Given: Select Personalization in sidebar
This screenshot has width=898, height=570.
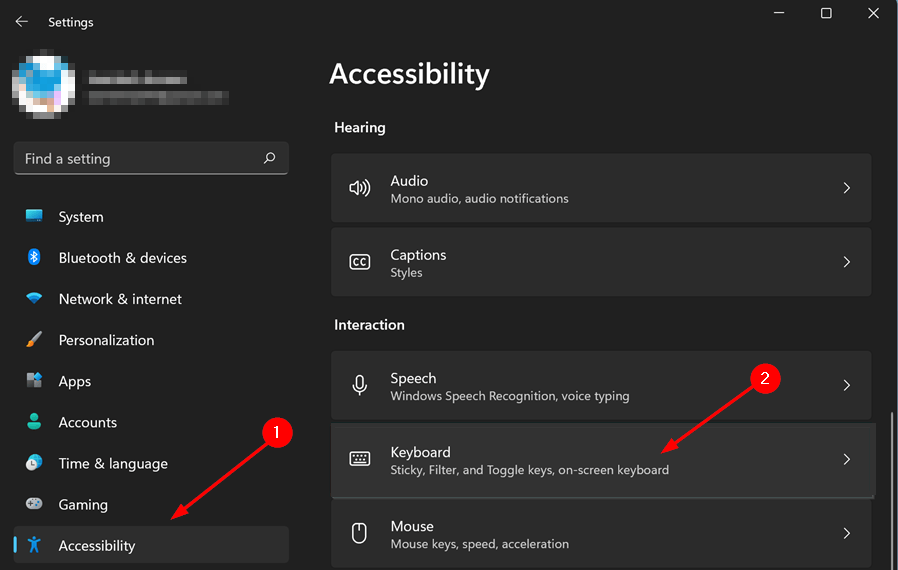Looking at the screenshot, I should [151, 340].
